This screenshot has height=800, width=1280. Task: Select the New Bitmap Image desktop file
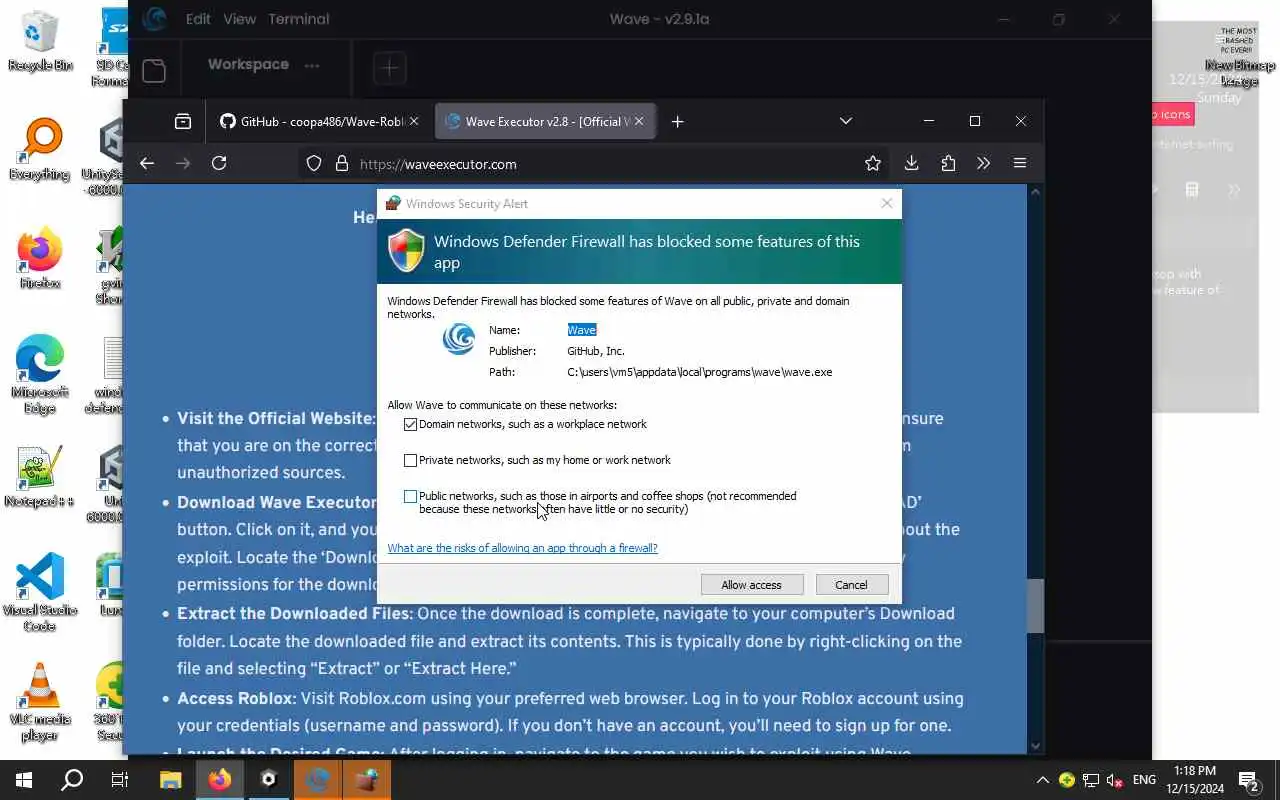pos(1239,55)
